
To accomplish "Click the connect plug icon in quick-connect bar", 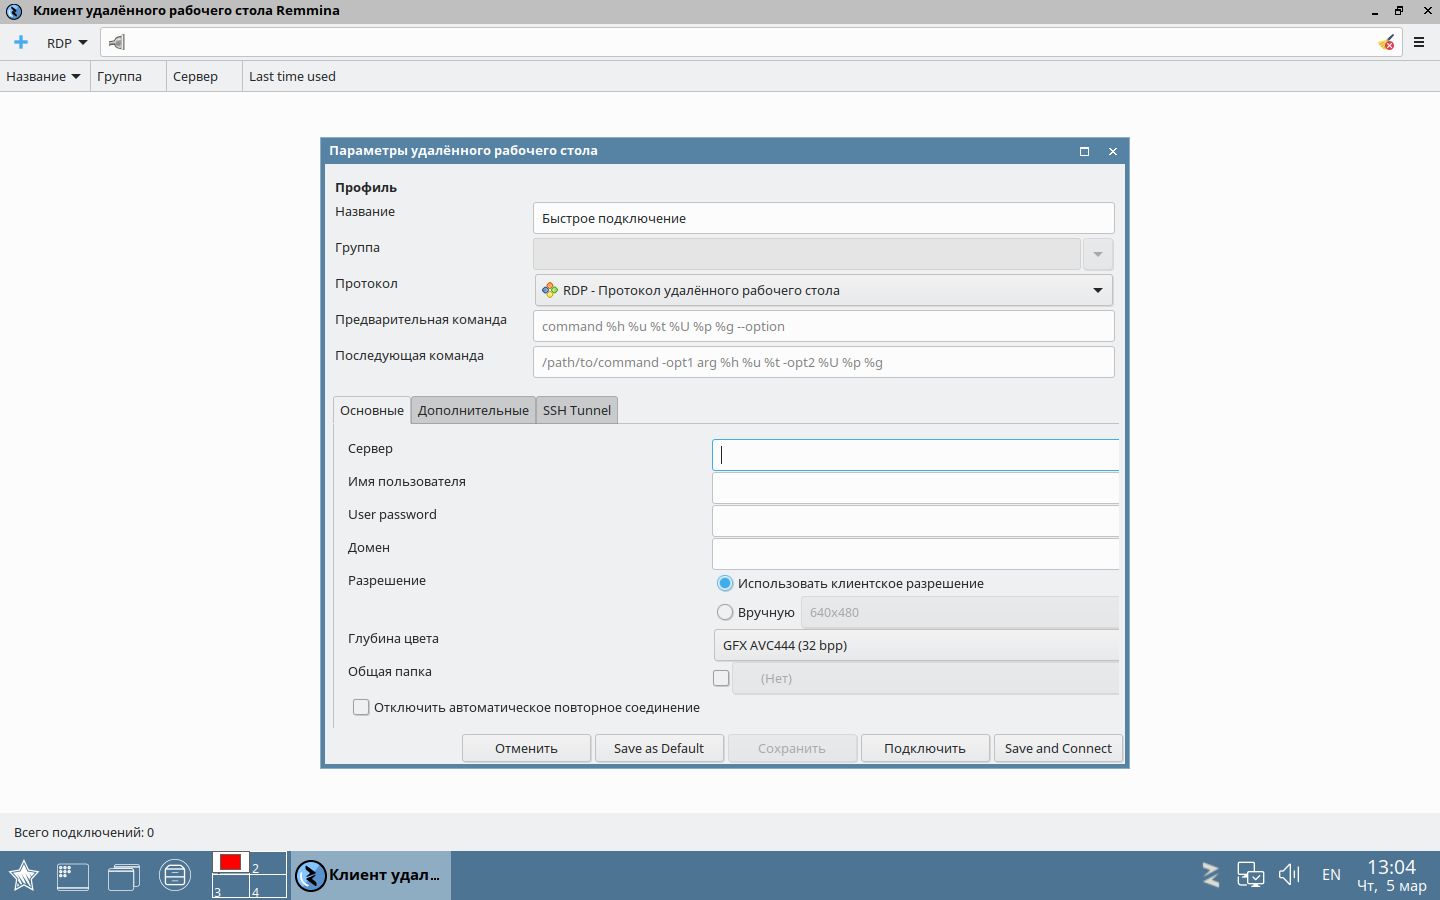I will click(117, 42).
